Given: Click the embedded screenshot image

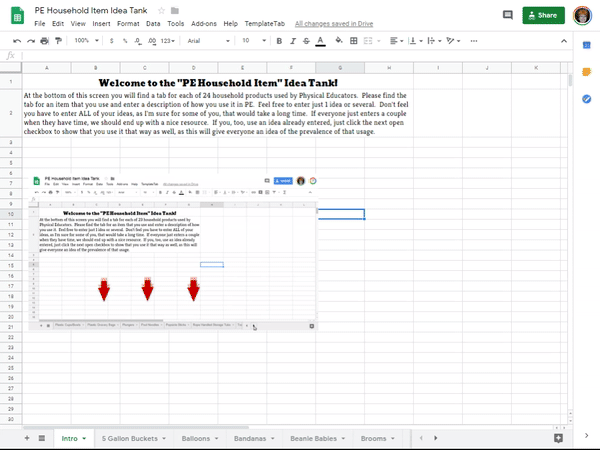Looking at the screenshot, I should click(x=173, y=252).
